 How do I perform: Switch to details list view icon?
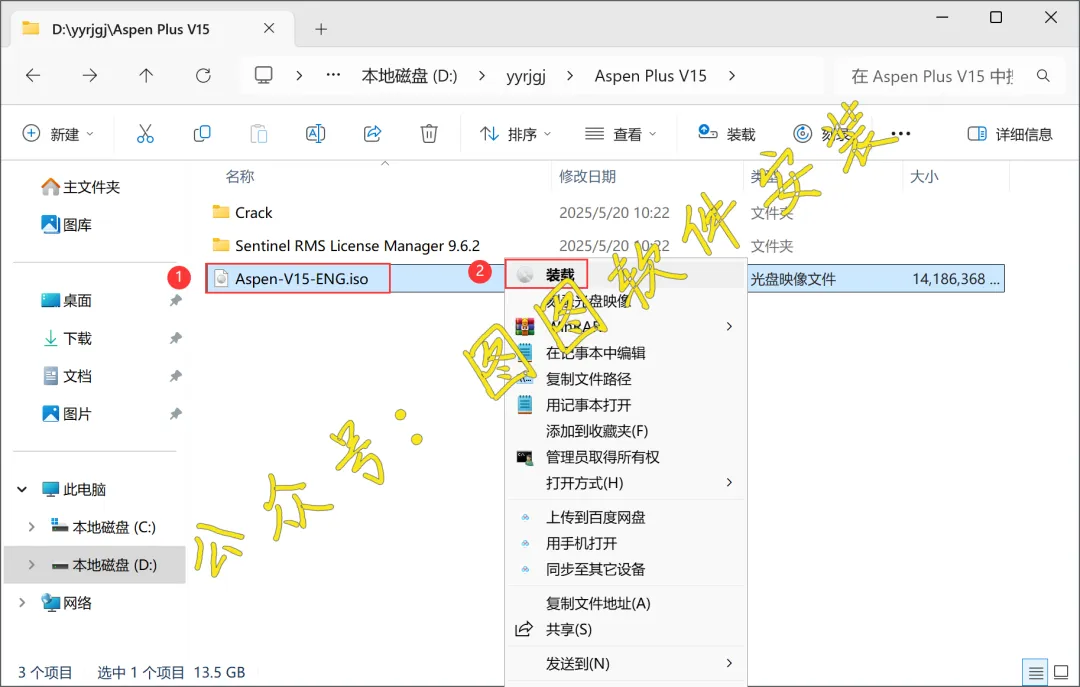click(x=1035, y=672)
